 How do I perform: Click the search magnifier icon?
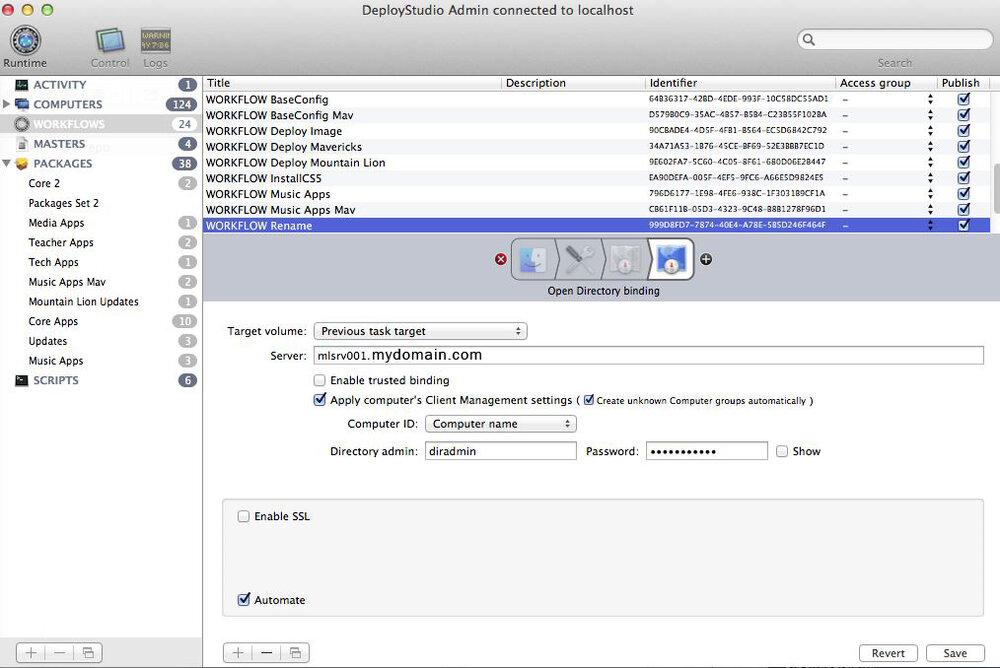(x=809, y=40)
